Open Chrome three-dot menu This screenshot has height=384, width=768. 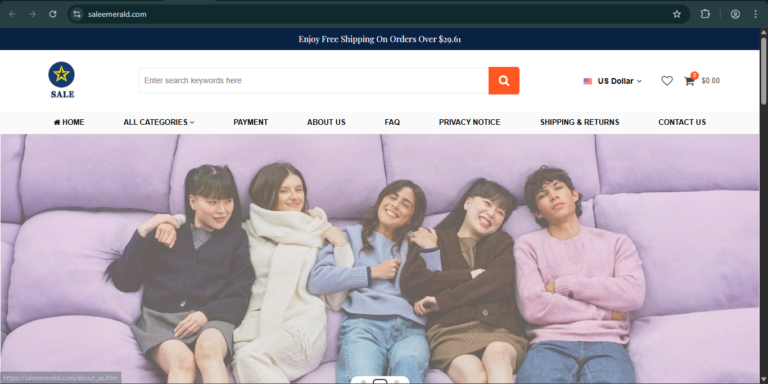point(755,14)
